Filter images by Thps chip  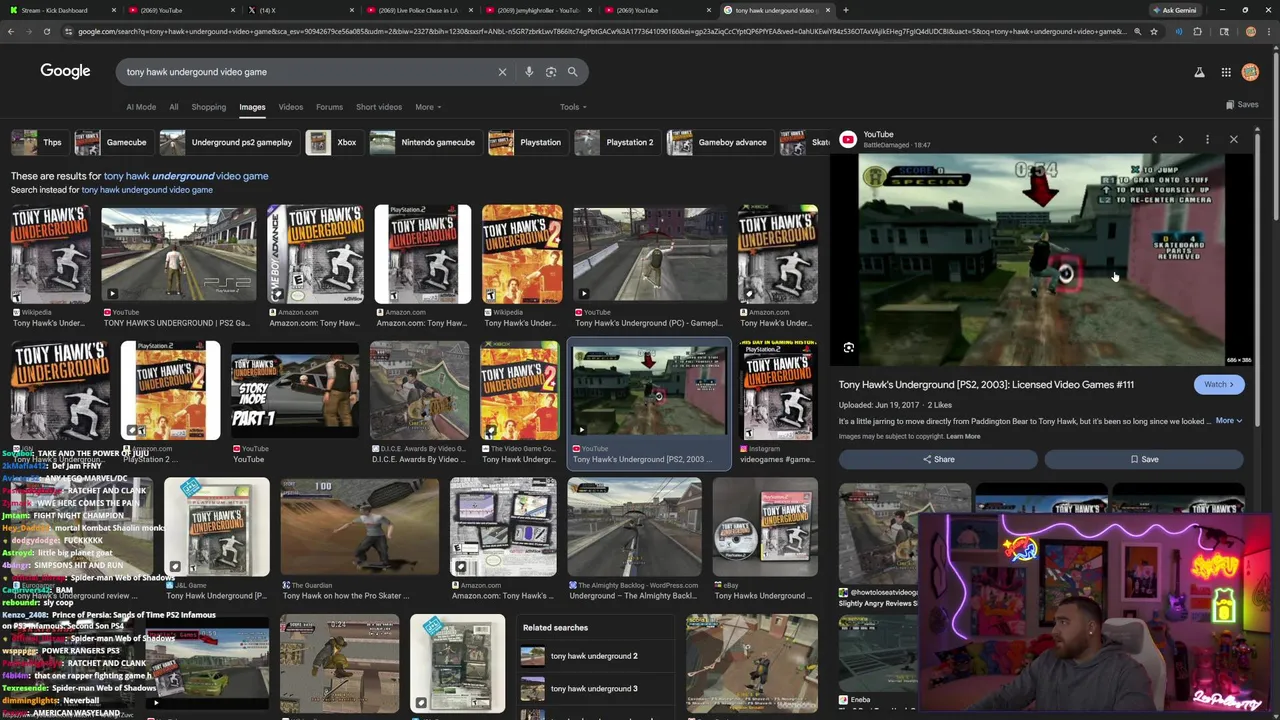pos(37,142)
